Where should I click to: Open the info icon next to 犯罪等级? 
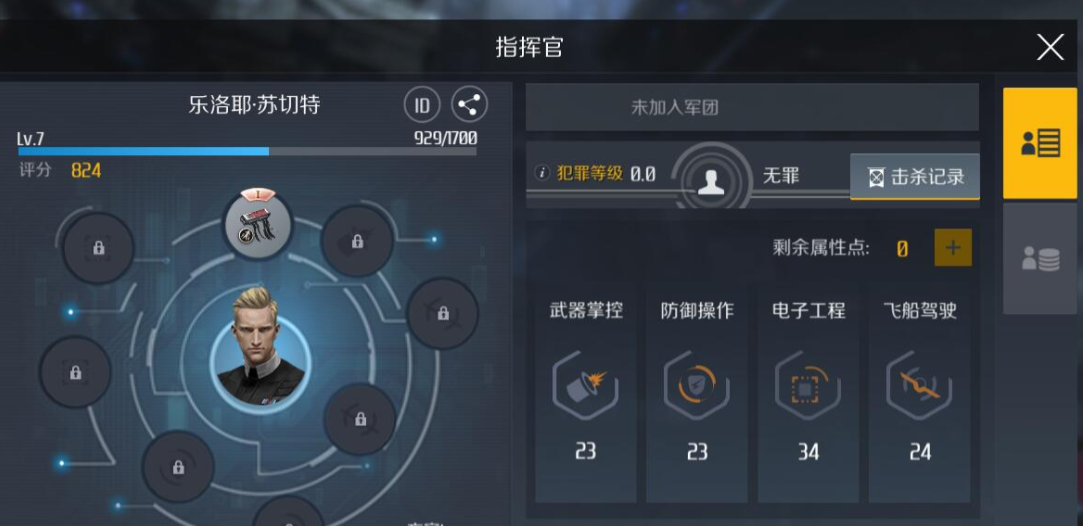pyautogui.click(x=542, y=173)
